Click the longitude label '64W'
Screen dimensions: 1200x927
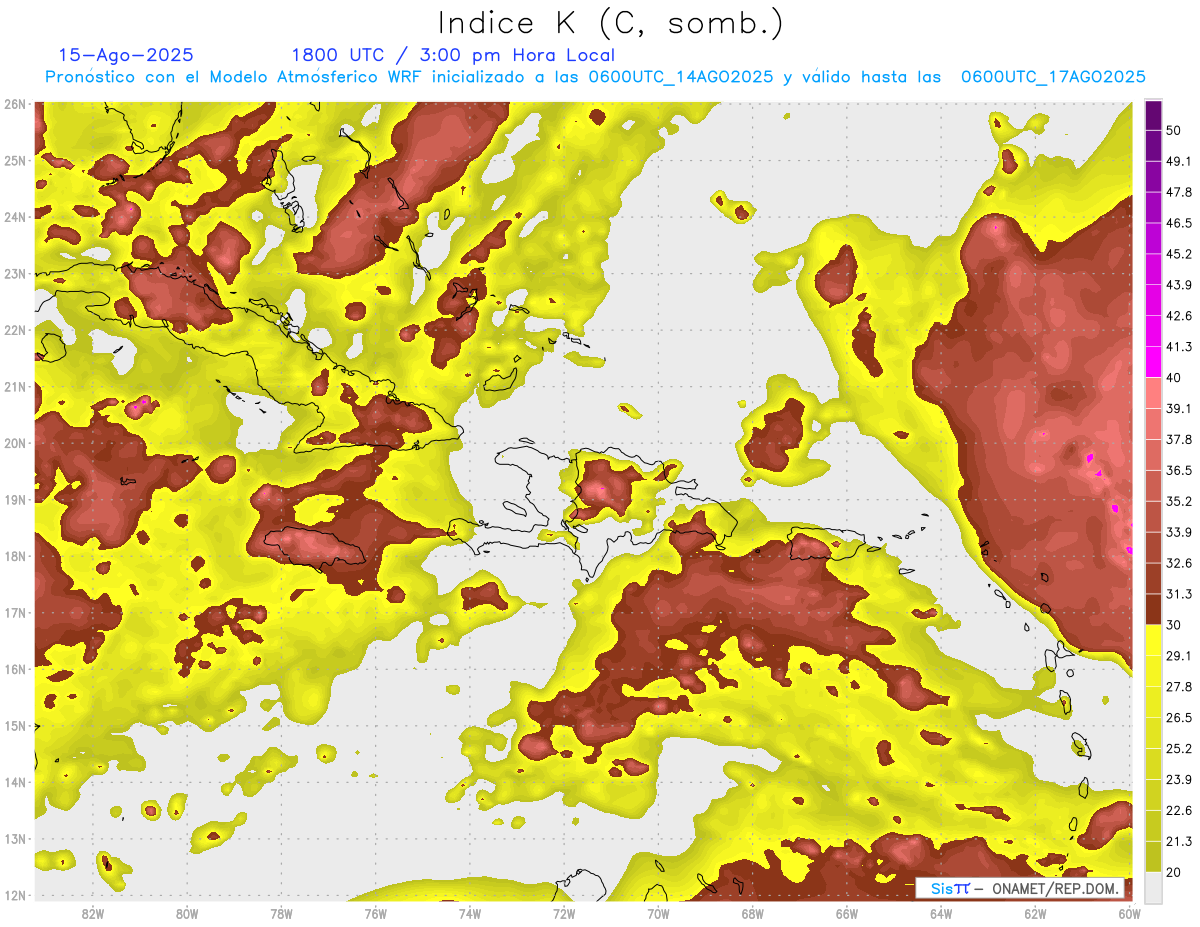tap(941, 913)
